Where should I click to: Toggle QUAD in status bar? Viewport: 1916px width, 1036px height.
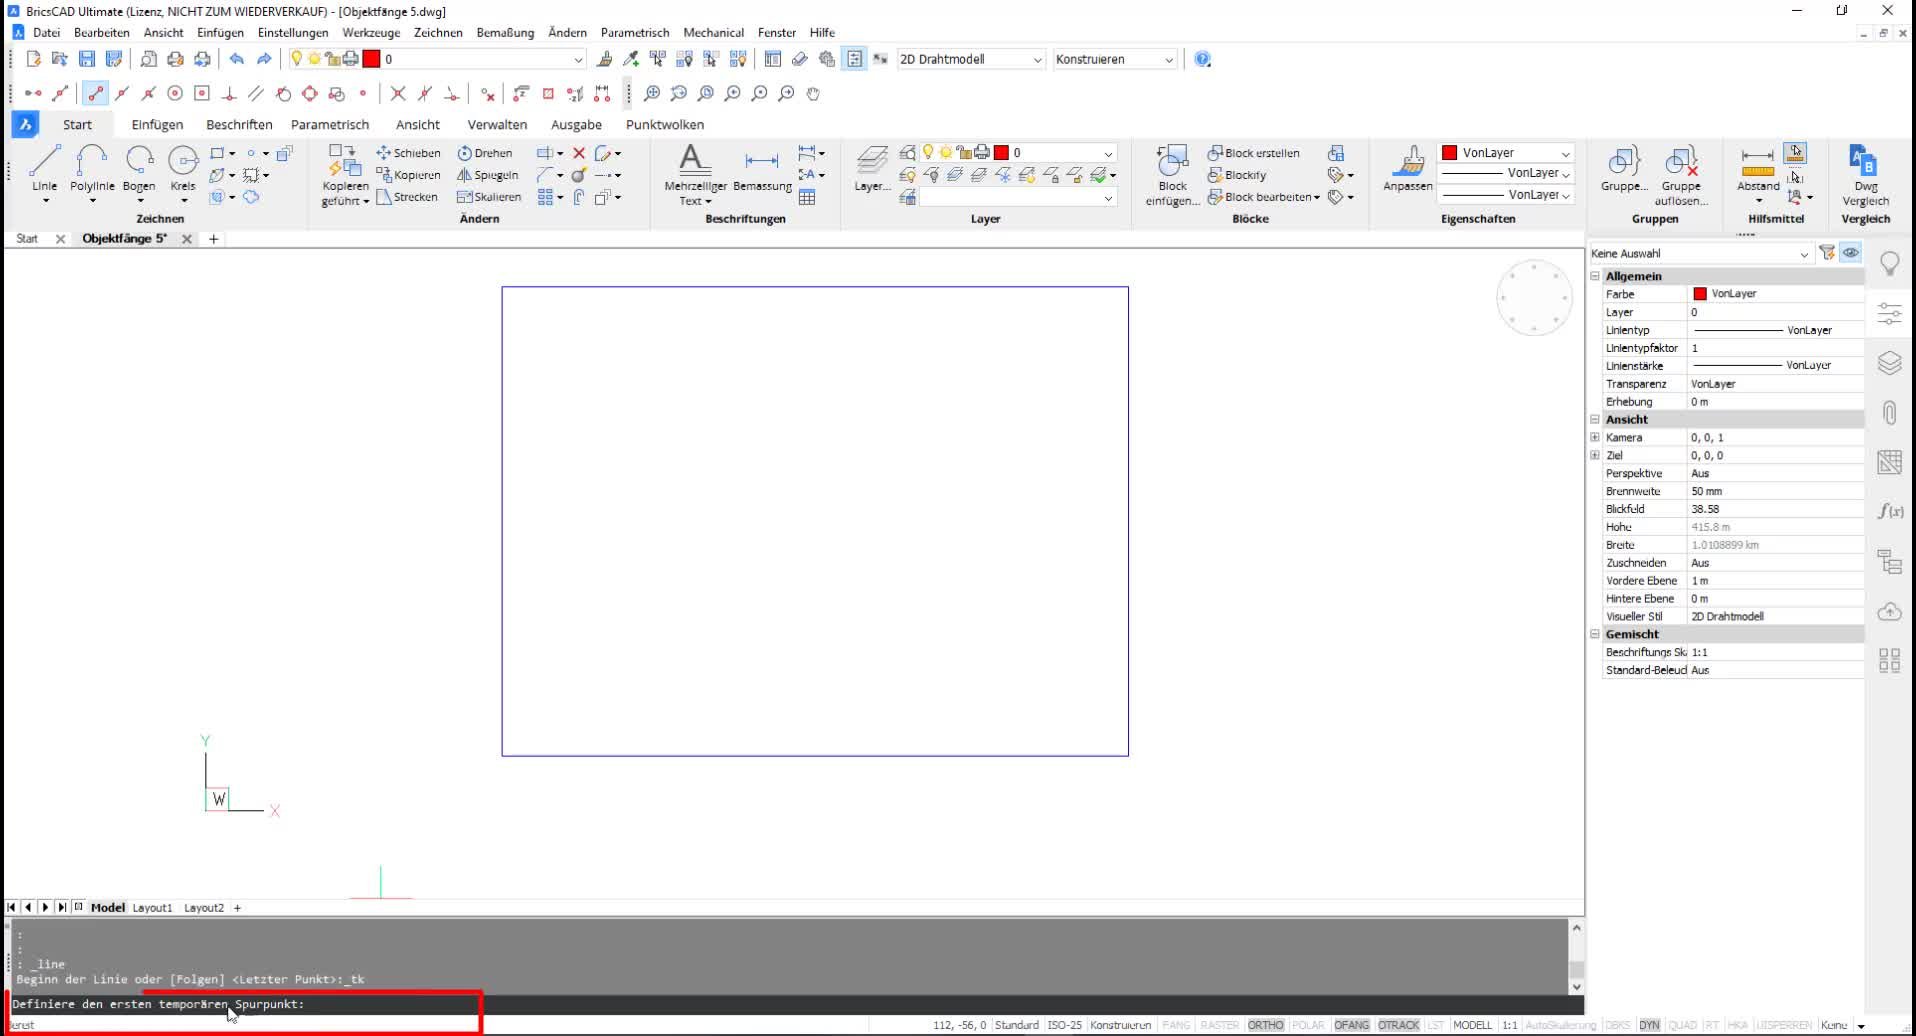click(x=1683, y=1025)
